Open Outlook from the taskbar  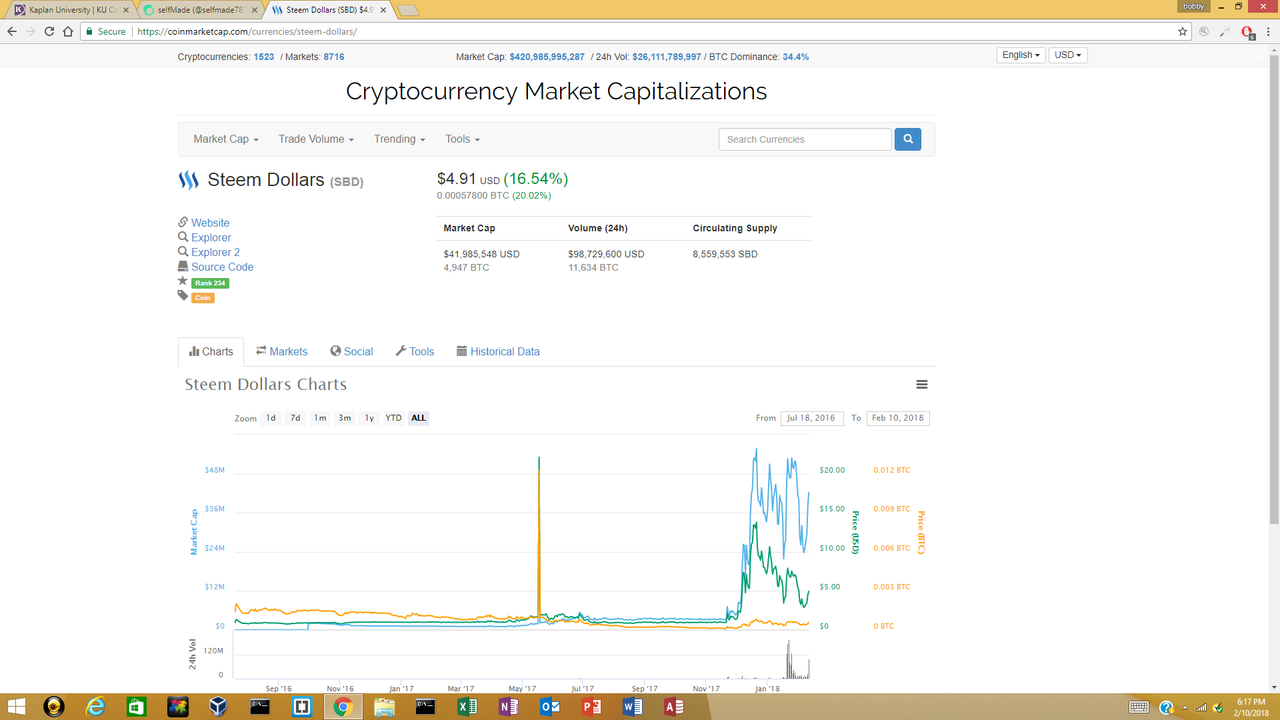click(549, 707)
